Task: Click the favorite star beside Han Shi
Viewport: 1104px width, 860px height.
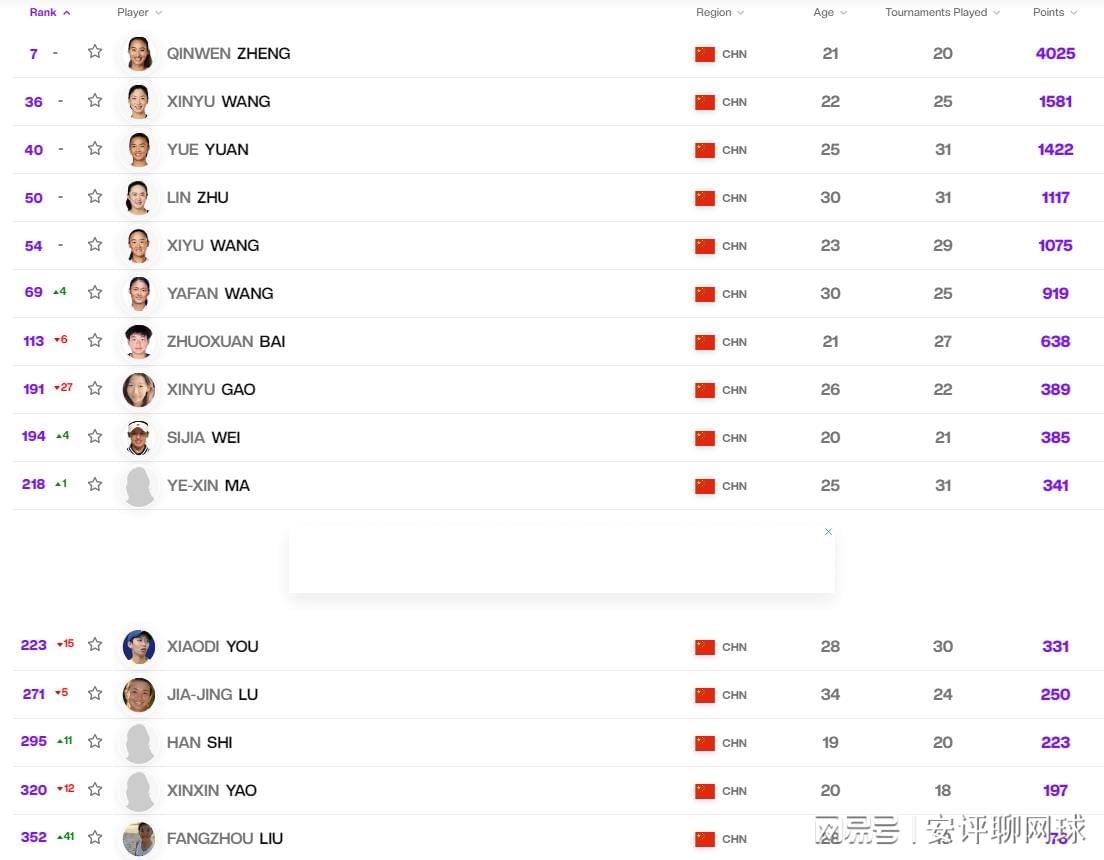Action: 95,741
